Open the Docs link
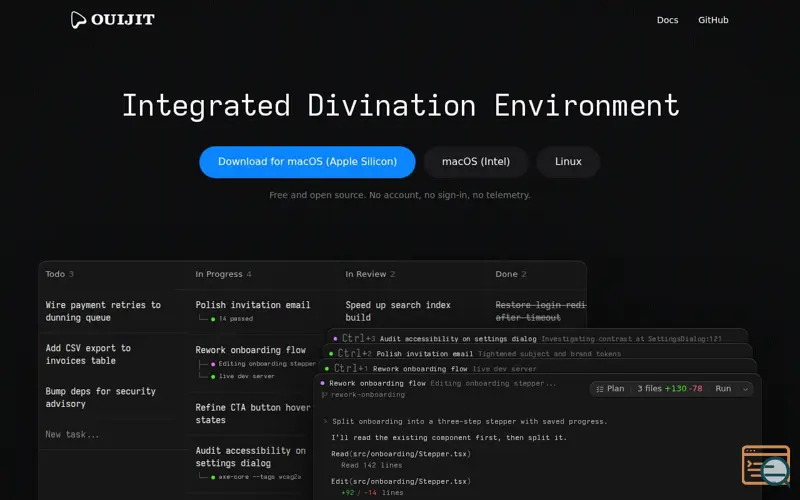The width and height of the screenshot is (800, 500). pos(667,20)
